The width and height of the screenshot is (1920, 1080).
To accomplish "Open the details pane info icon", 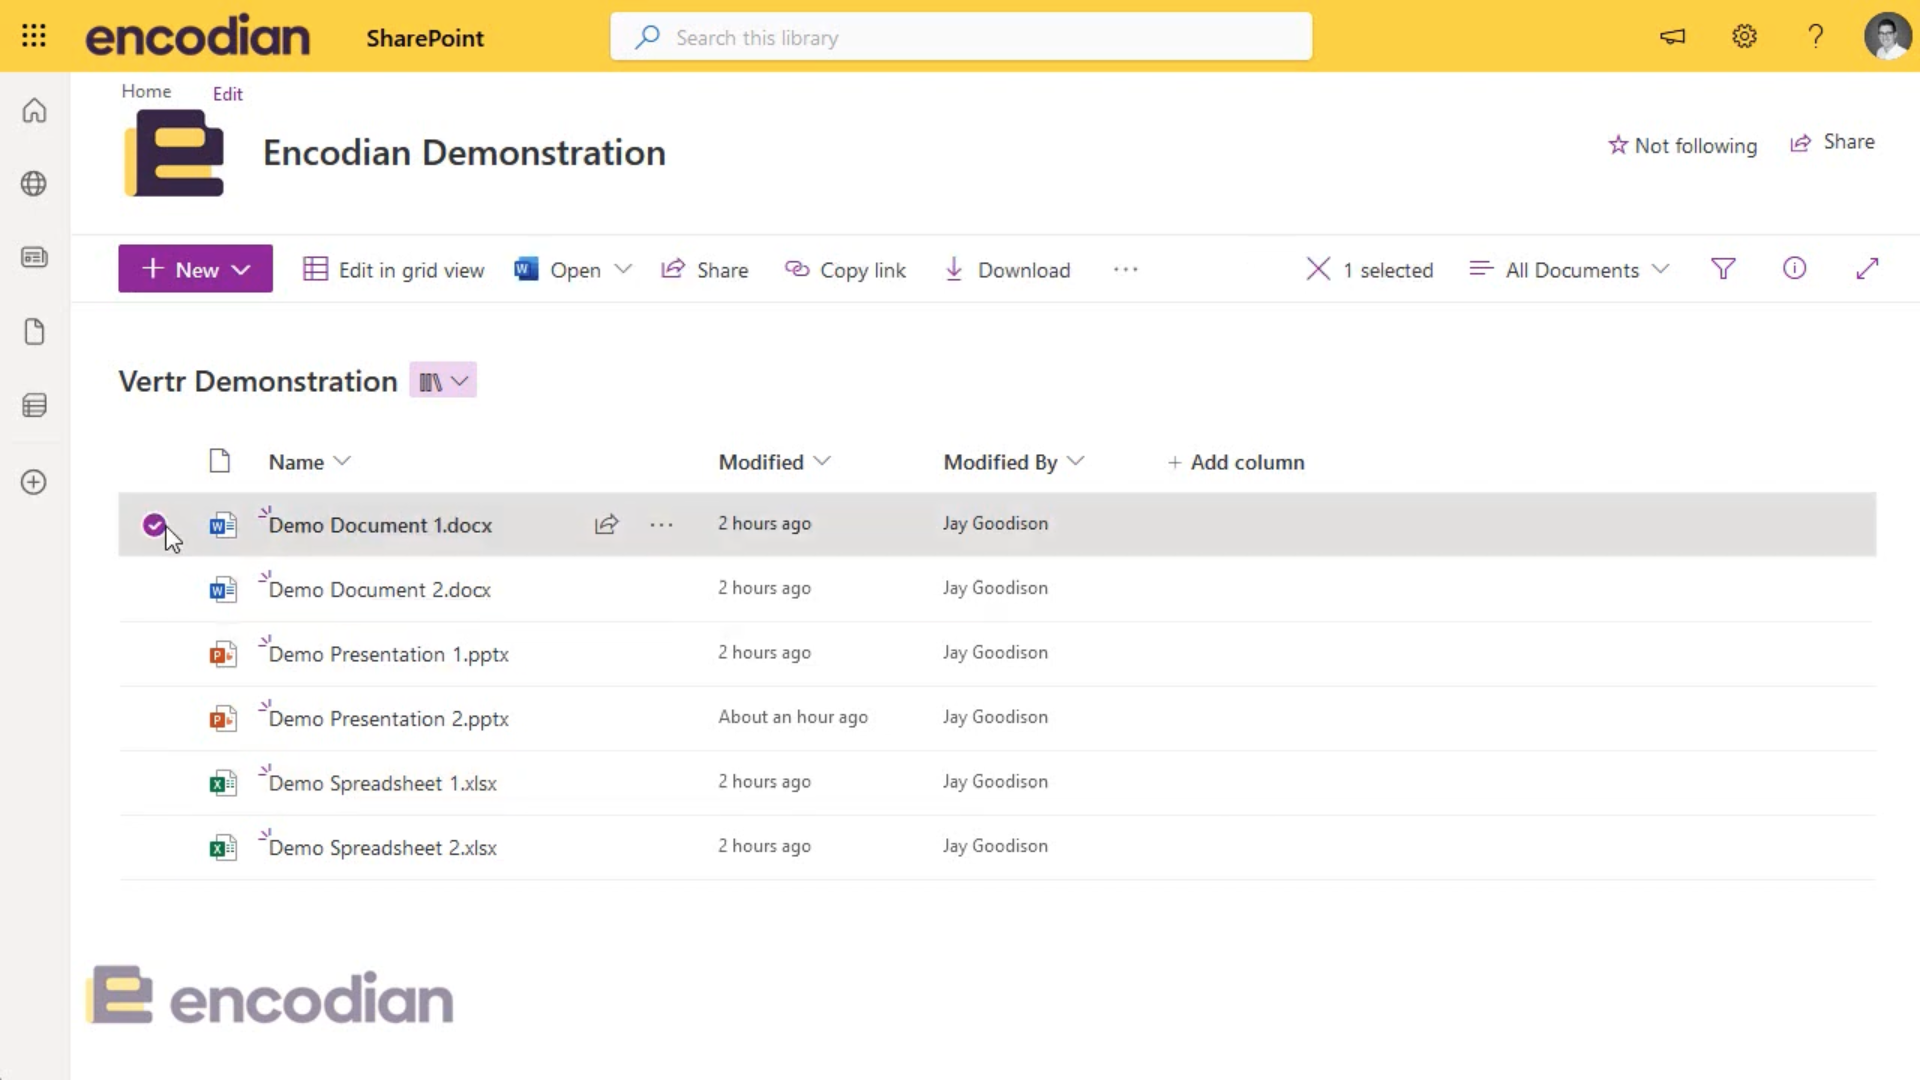I will tap(1795, 268).
